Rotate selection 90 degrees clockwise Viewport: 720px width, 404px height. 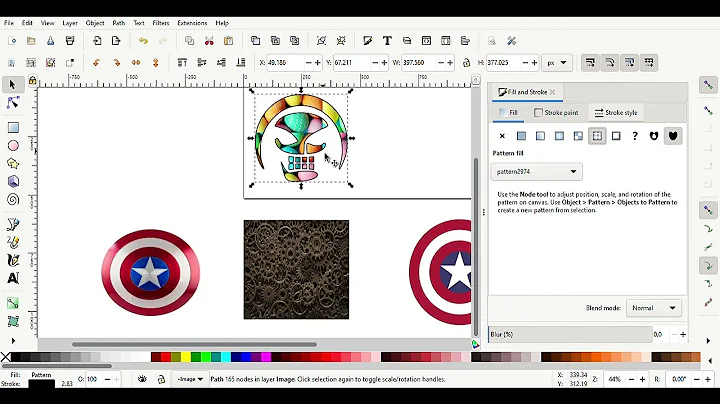click(116, 62)
